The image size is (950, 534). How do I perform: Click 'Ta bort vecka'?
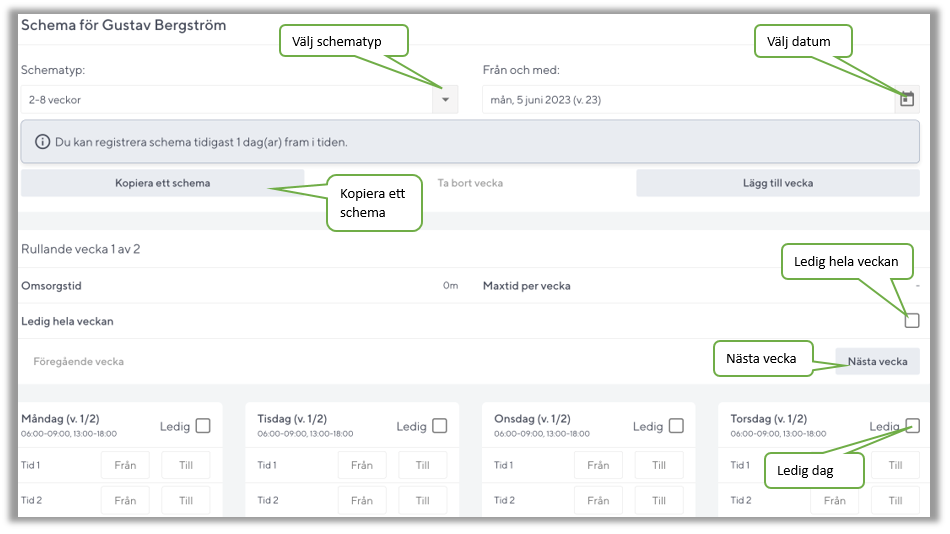(x=470, y=183)
